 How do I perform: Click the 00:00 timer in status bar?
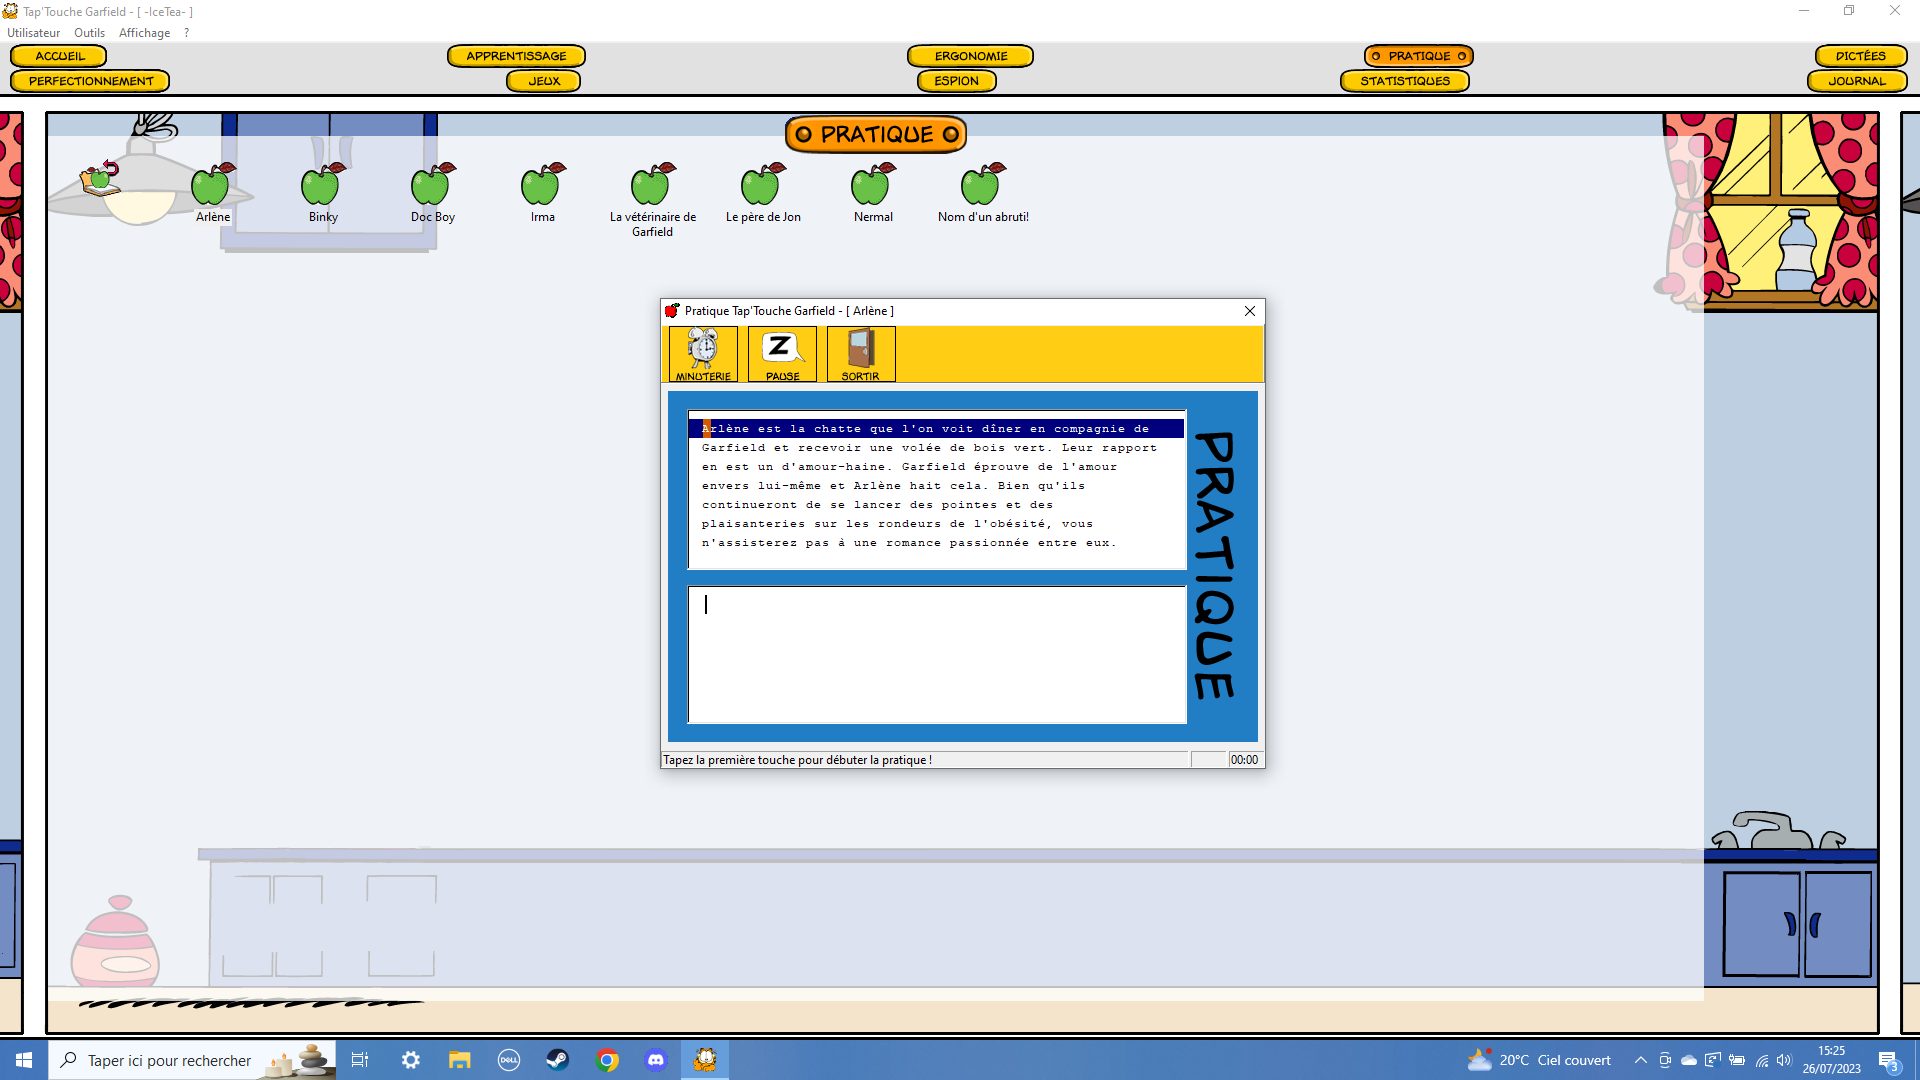tap(1244, 760)
